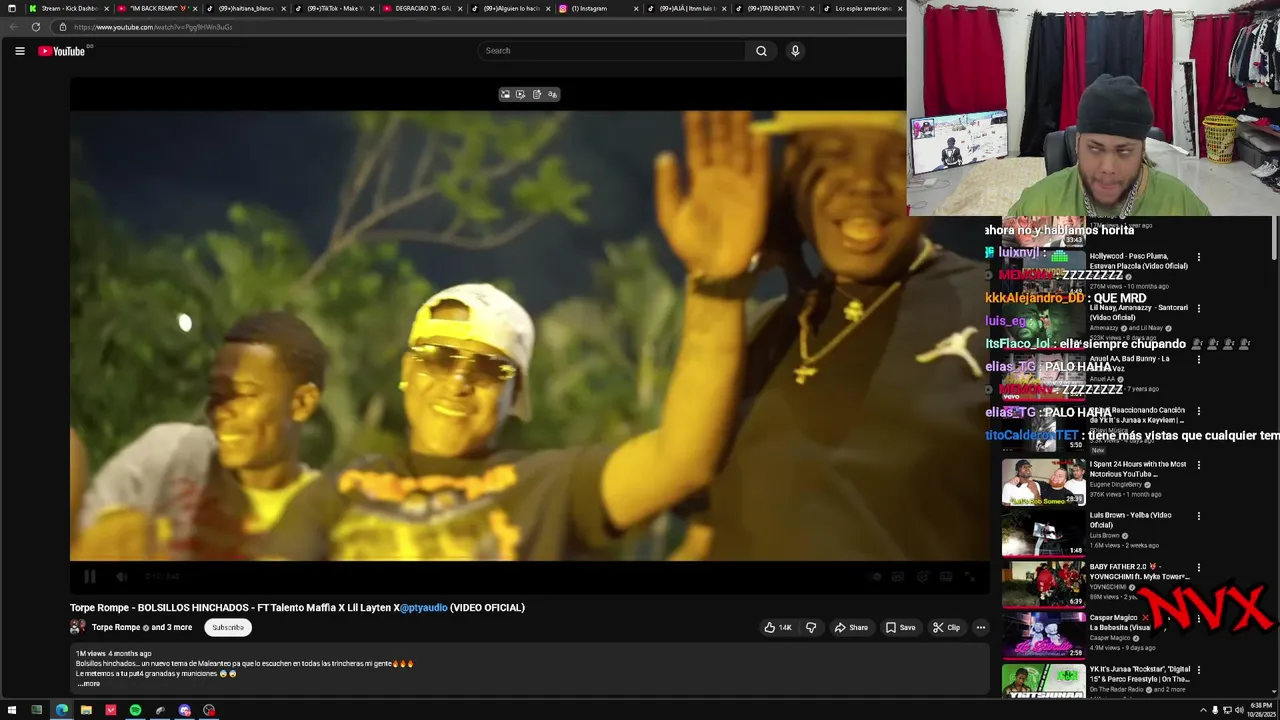Click the YouTube search magnifier button
This screenshot has height=720, width=1280.
click(x=761, y=51)
